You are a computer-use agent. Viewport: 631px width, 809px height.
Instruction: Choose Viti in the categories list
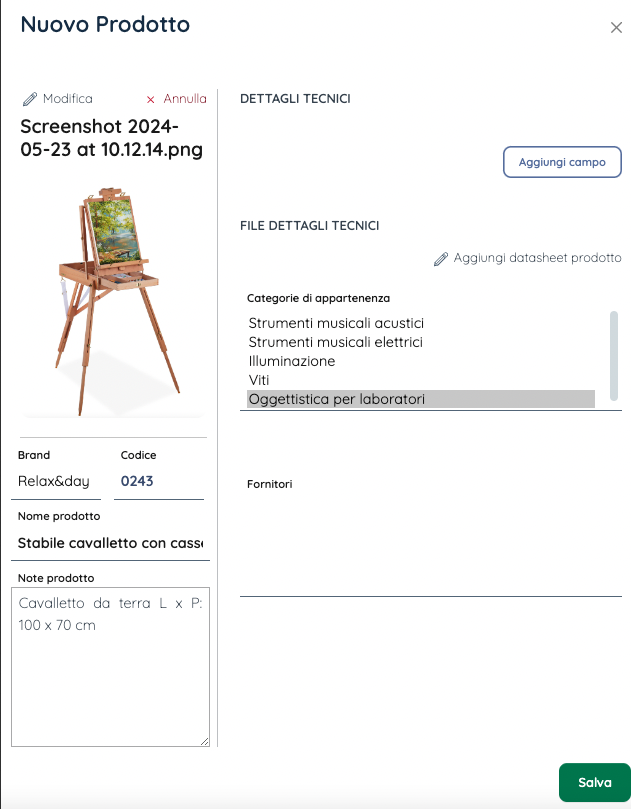tap(259, 380)
